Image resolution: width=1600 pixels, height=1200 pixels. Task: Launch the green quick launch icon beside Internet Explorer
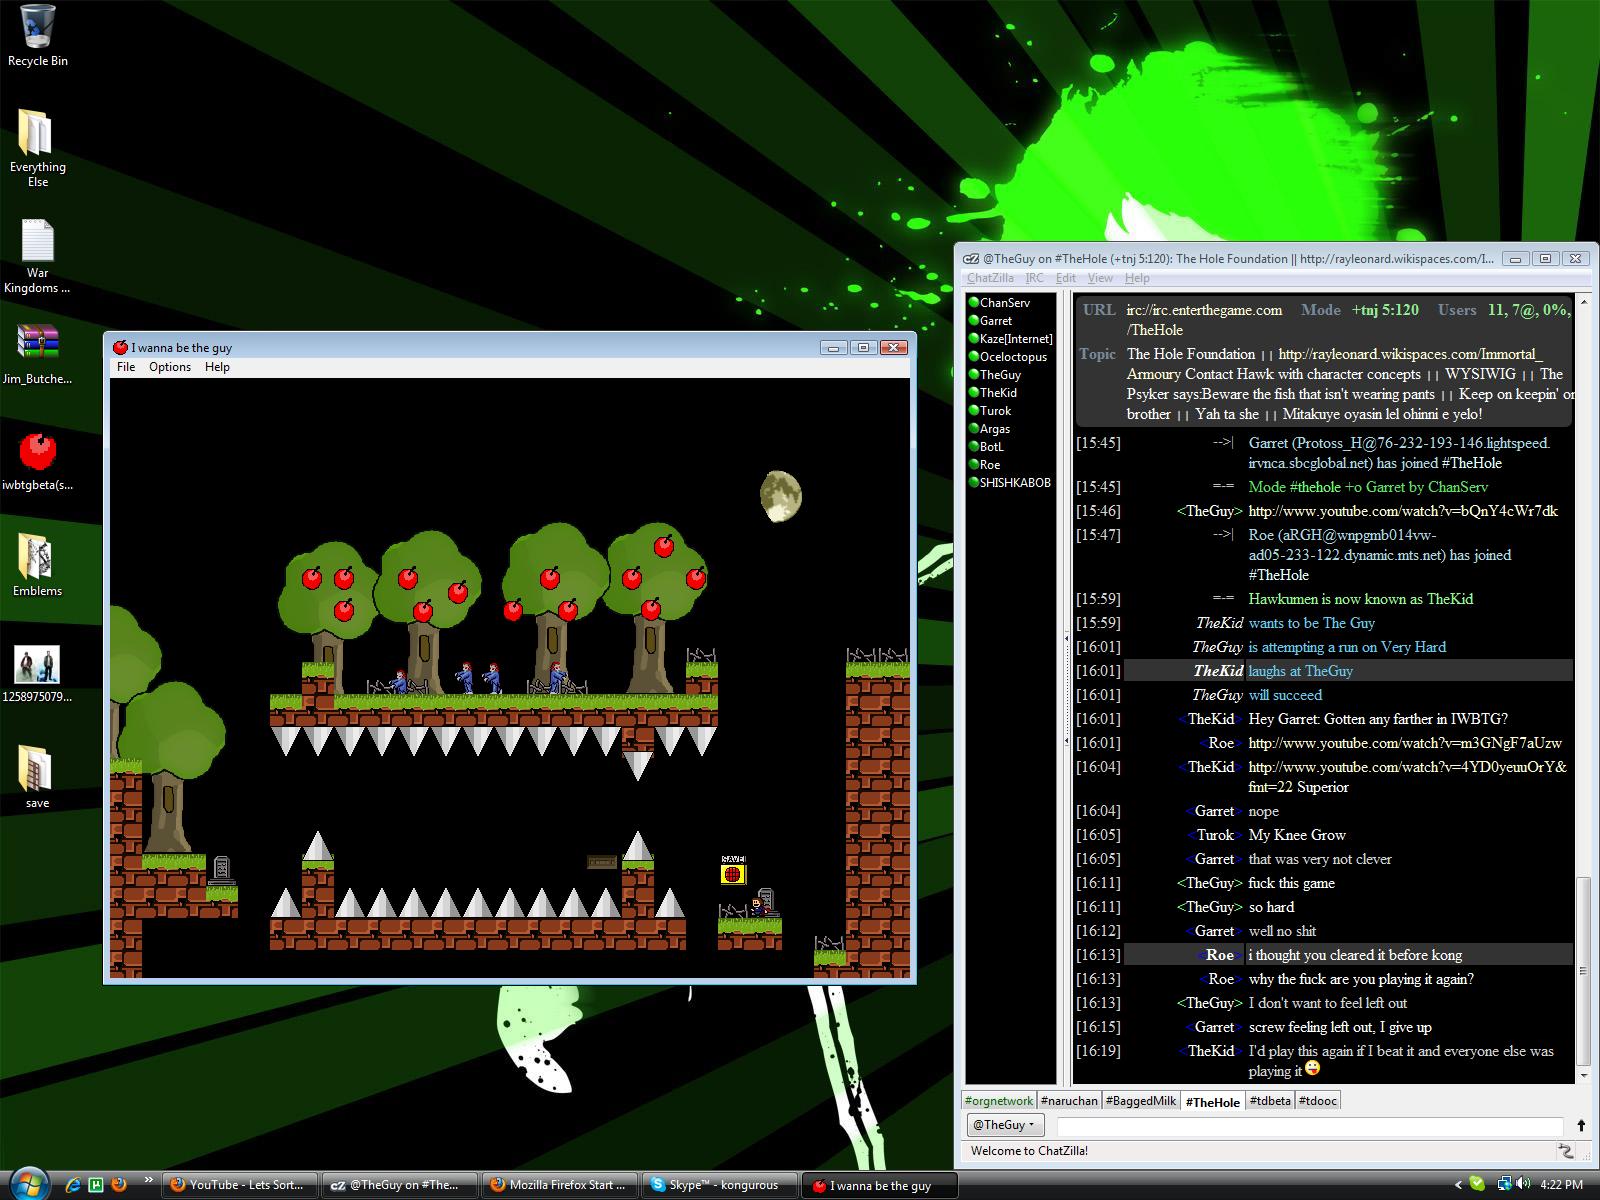click(x=96, y=1185)
